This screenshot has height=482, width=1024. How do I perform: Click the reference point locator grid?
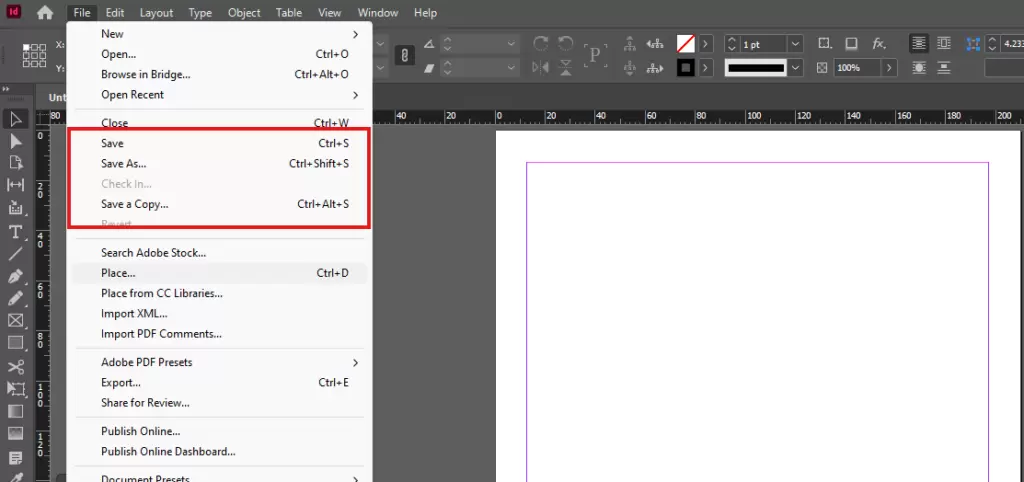[34, 55]
